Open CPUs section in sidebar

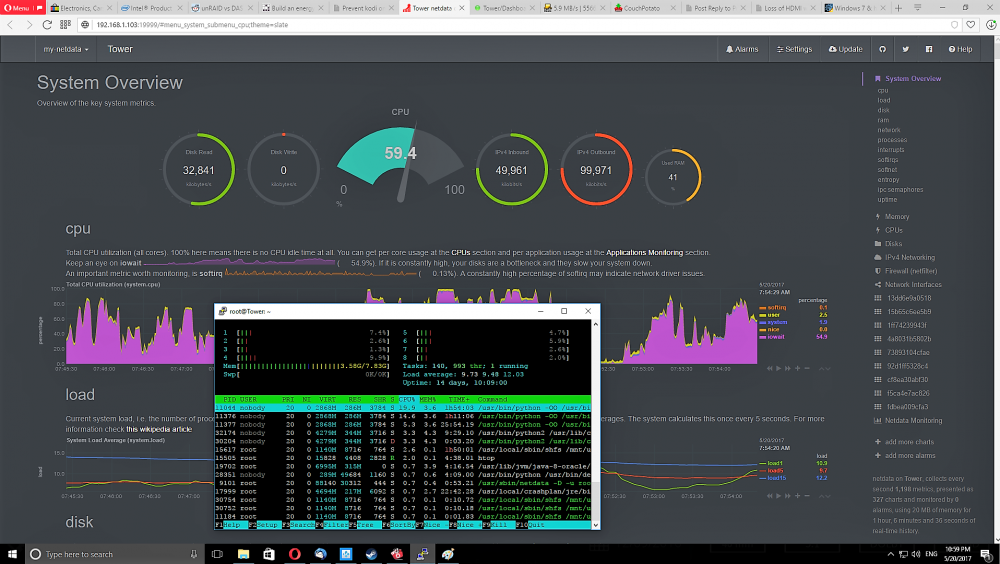tap(893, 230)
